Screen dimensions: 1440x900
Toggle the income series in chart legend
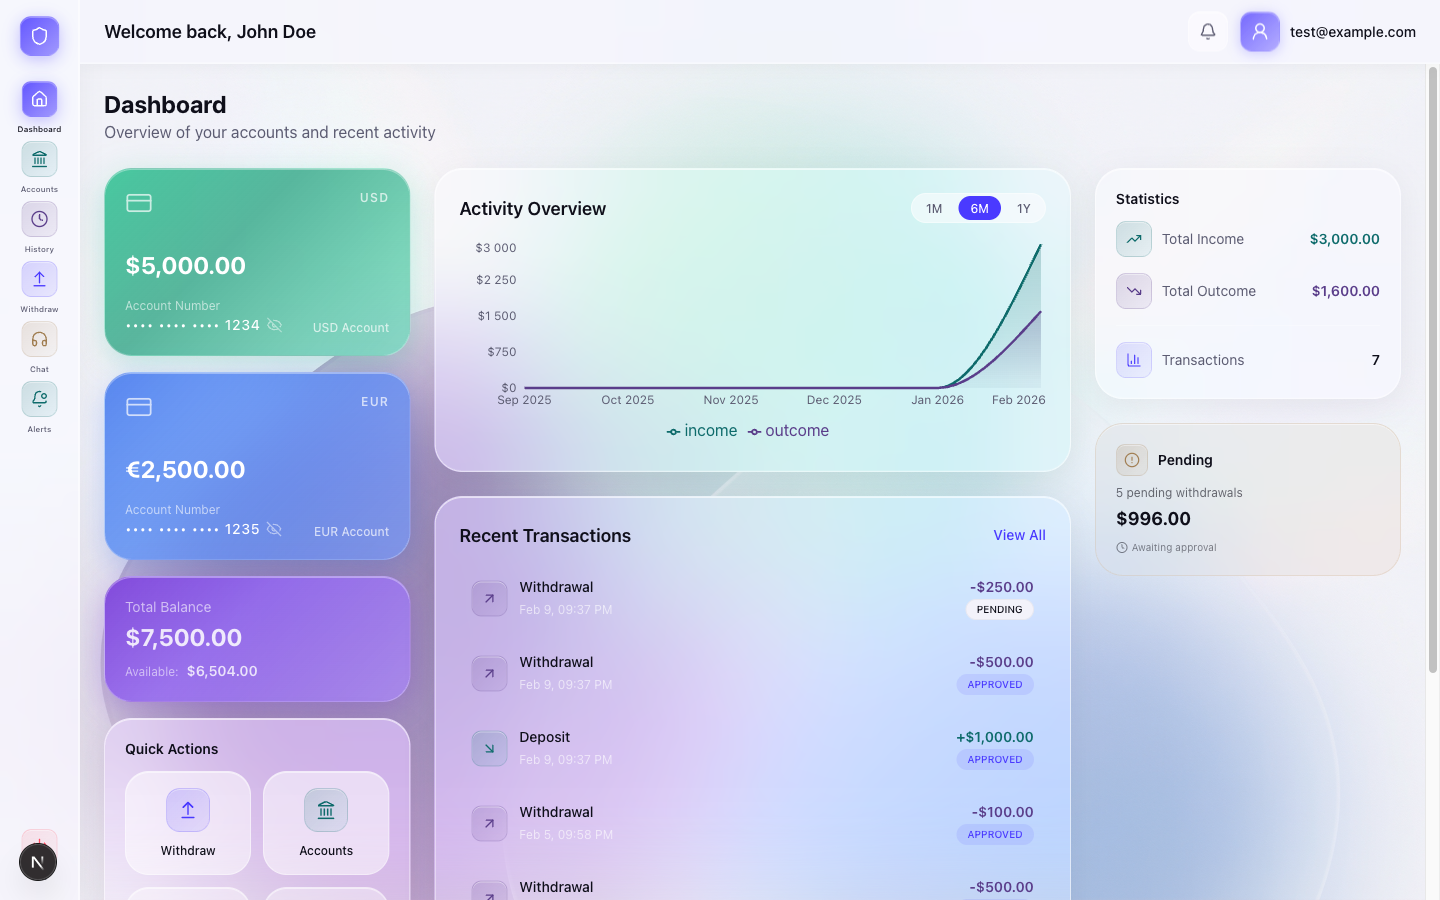pyautogui.click(x=702, y=431)
